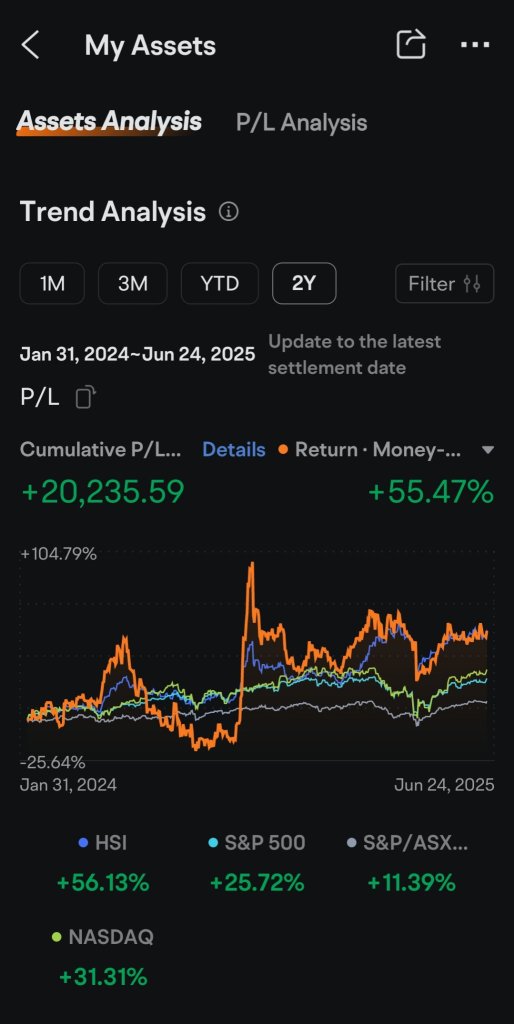Select the YTD time range
This screenshot has width=514, height=1024.
pos(219,283)
